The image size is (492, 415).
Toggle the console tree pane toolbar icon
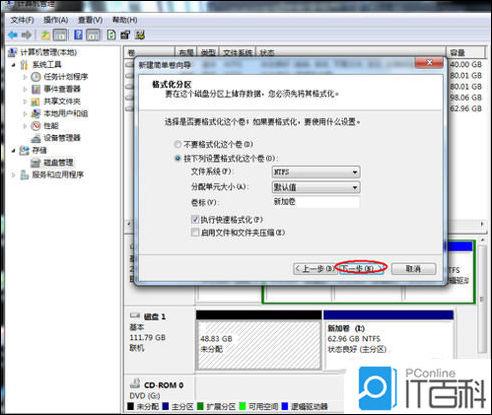coord(60,35)
